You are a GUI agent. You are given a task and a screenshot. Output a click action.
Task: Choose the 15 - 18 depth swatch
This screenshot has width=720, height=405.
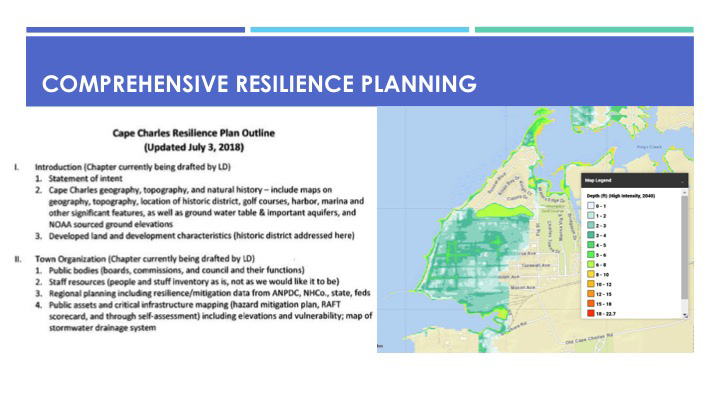591,302
